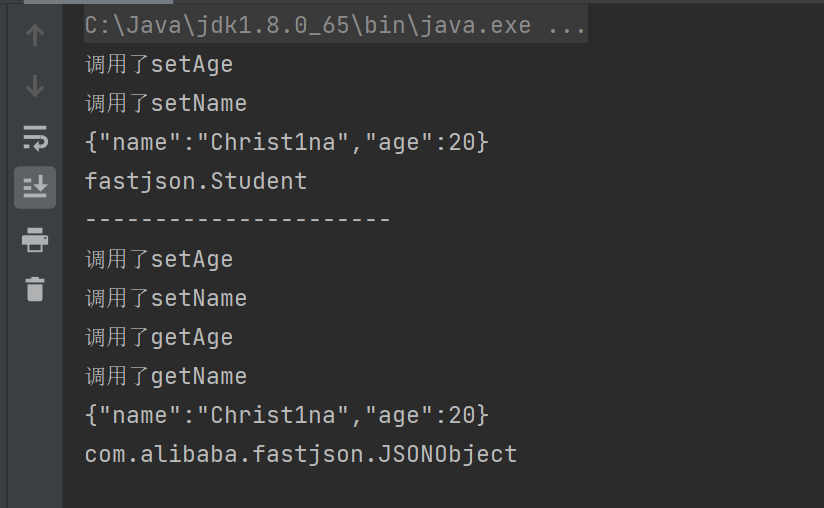Print the console output using printer icon
The width and height of the screenshot is (824, 508).
tap(35, 239)
